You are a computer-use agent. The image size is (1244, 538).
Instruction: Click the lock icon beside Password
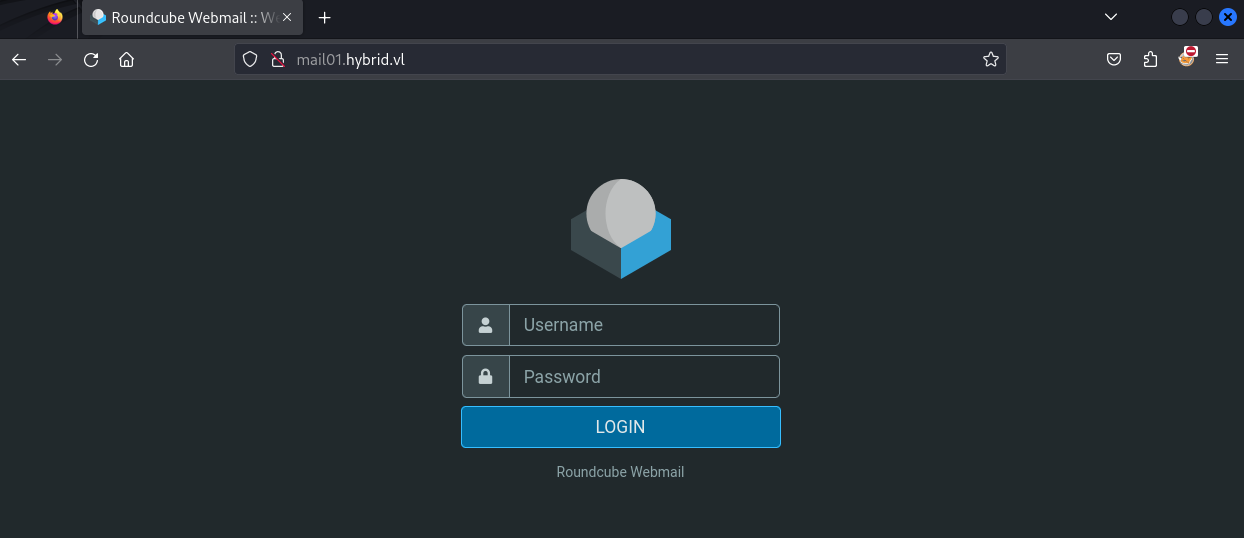pos(486,377)
